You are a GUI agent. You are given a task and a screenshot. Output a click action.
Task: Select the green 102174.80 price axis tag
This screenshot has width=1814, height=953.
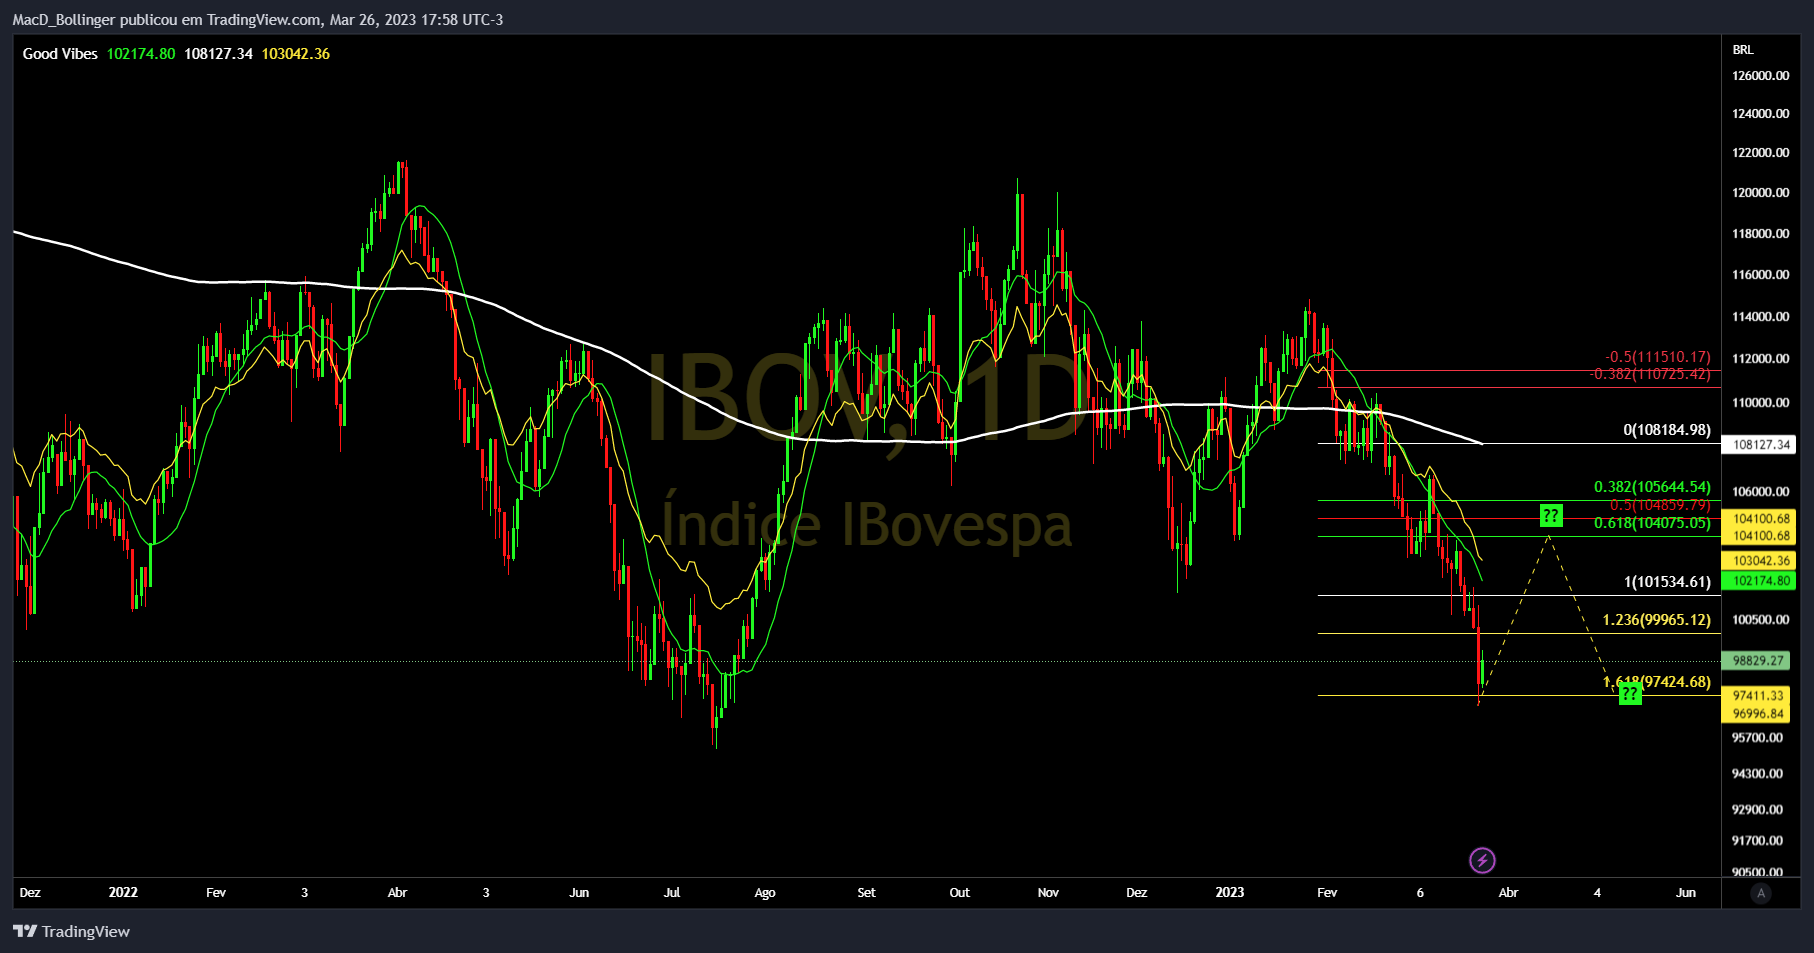coord(1758,581)
